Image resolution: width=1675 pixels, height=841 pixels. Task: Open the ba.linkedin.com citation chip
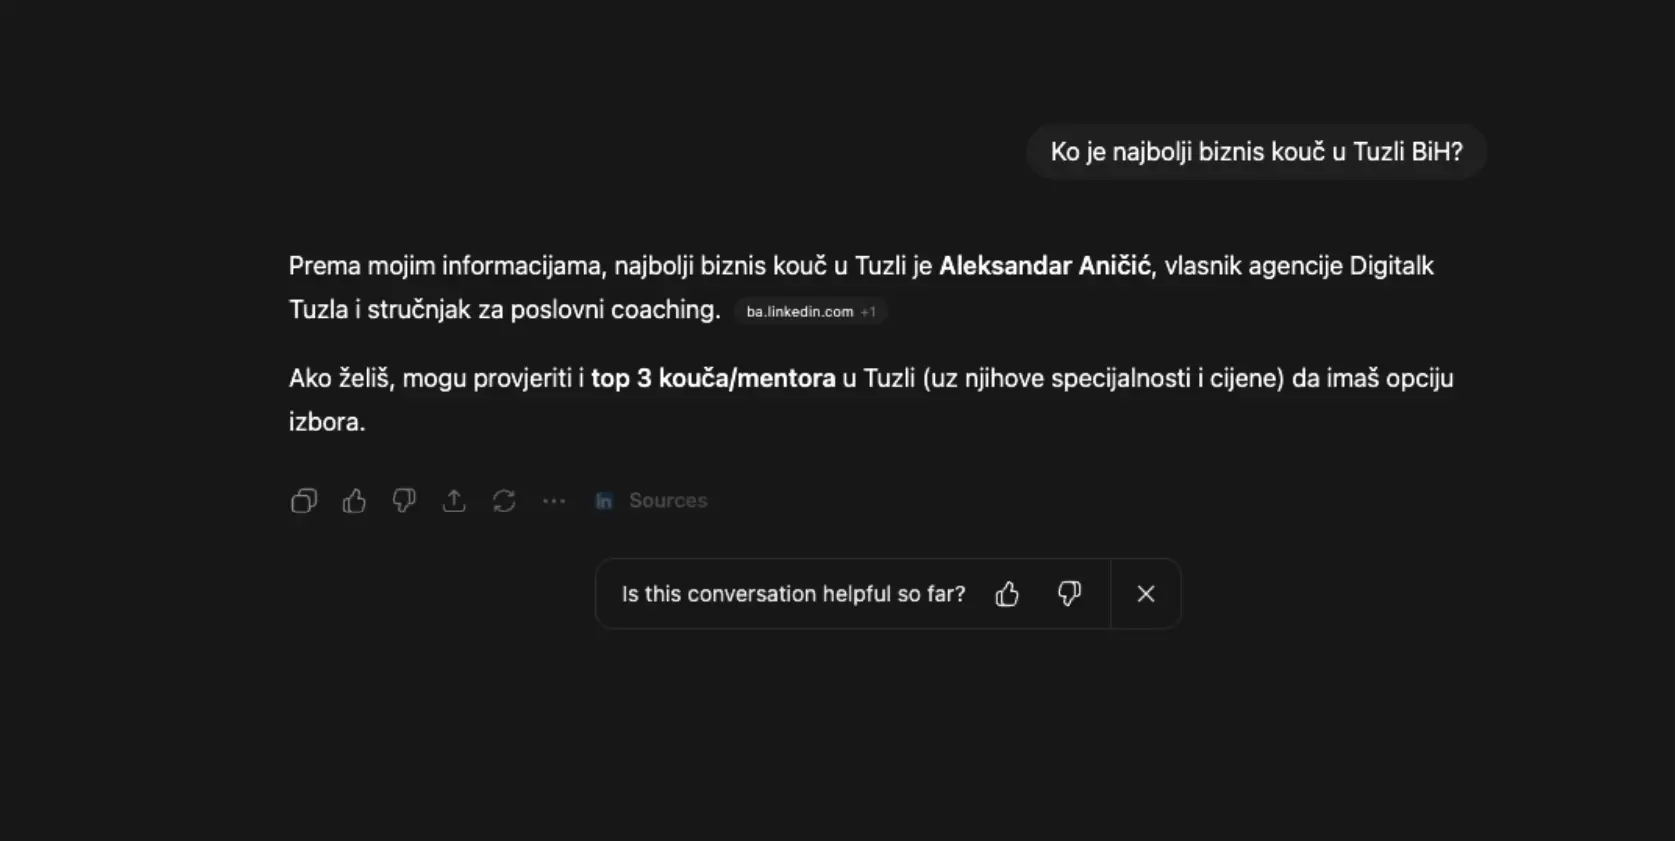[x=799, y=312]
